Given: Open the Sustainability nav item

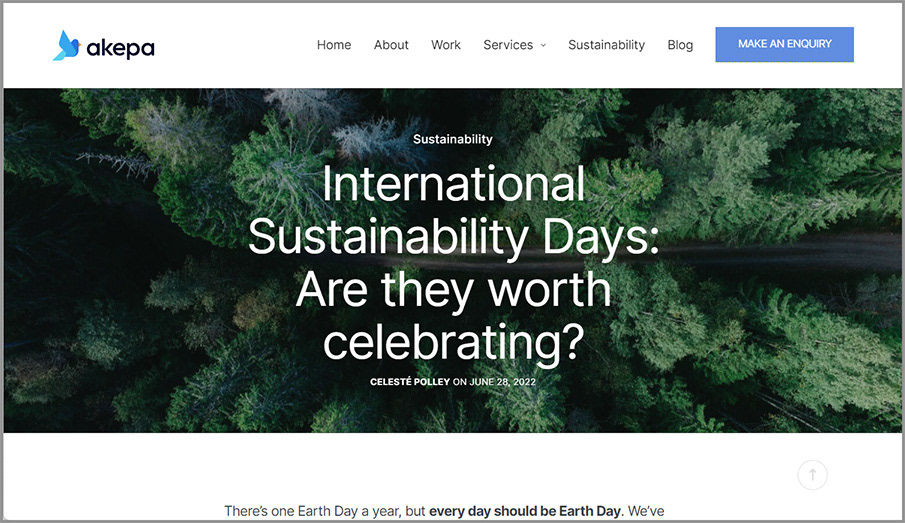Looking at the screenshot, I should click(x=606, y=45).
